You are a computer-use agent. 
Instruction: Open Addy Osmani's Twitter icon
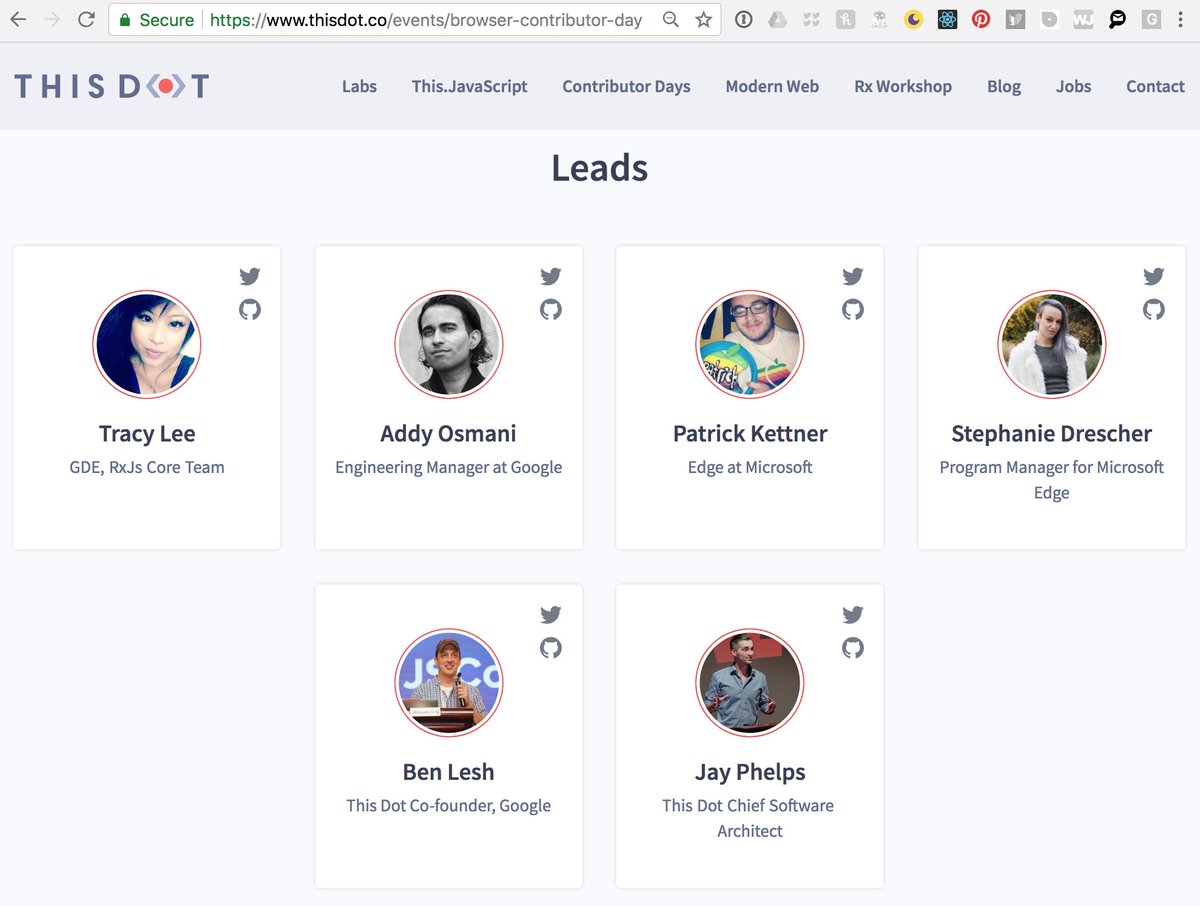[x=551, y=276]
